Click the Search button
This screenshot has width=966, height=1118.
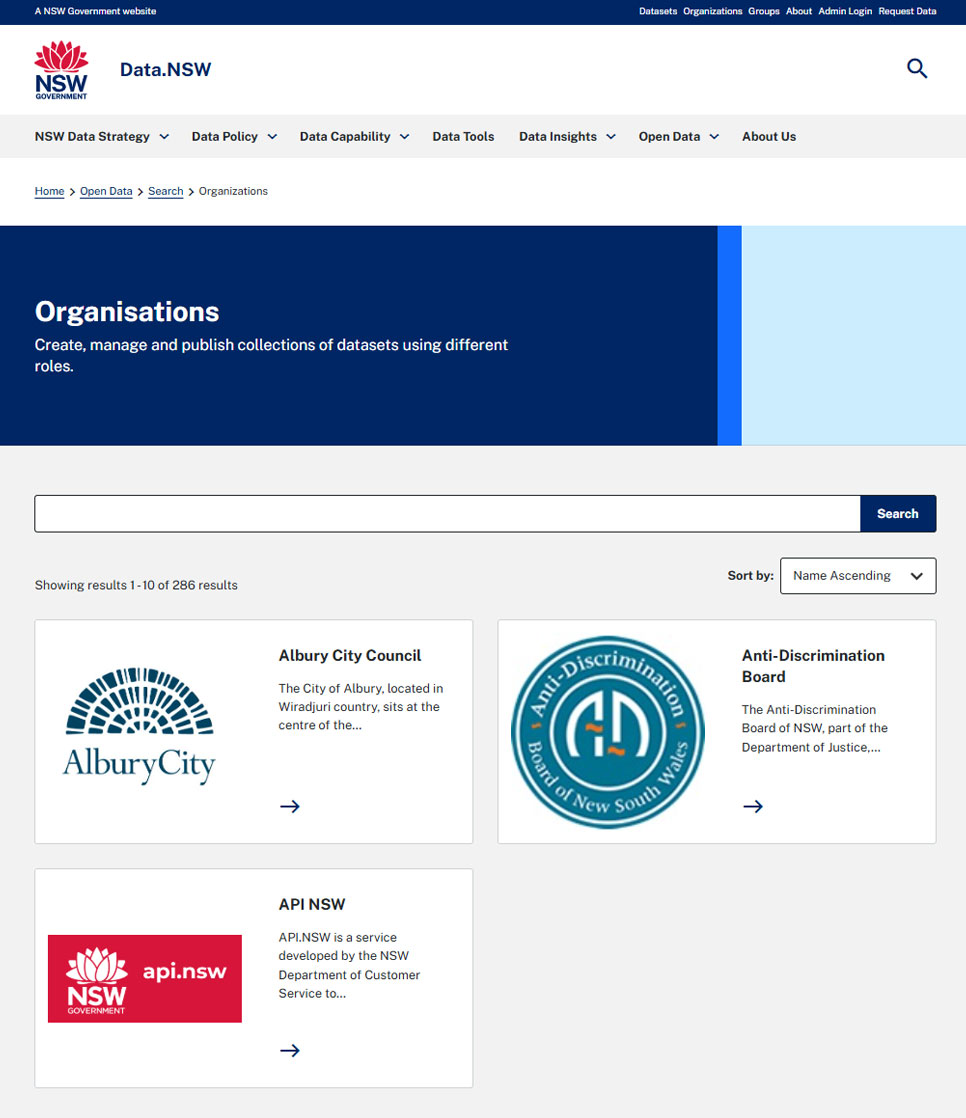coord(898,513)
